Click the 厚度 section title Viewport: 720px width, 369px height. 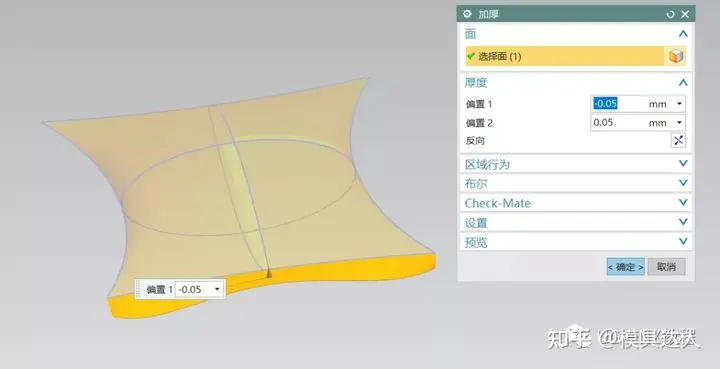pos(476,83)
